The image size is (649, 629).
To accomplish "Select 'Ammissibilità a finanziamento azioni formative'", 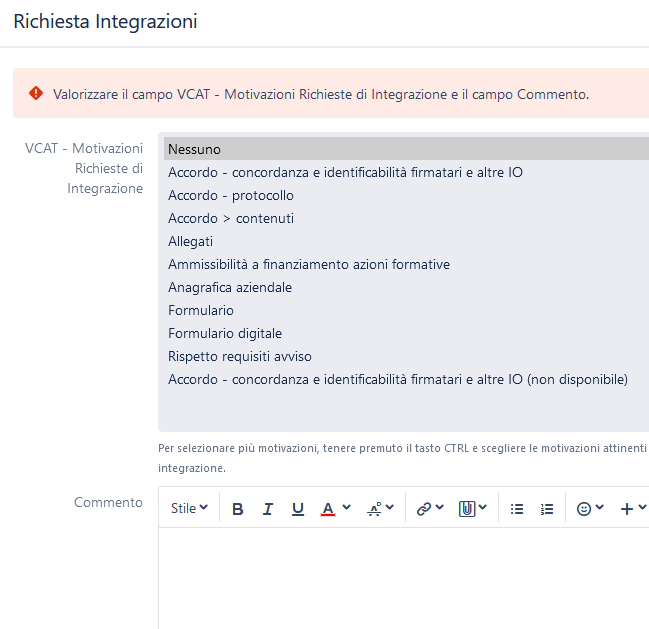I will pos(406,264).
